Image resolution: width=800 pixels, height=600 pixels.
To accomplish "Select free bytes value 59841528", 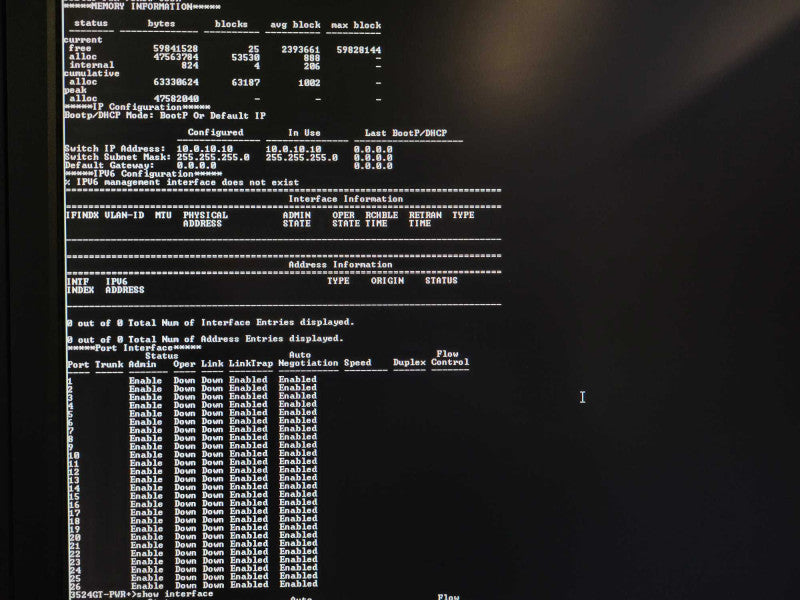I will tap(176, 48).
